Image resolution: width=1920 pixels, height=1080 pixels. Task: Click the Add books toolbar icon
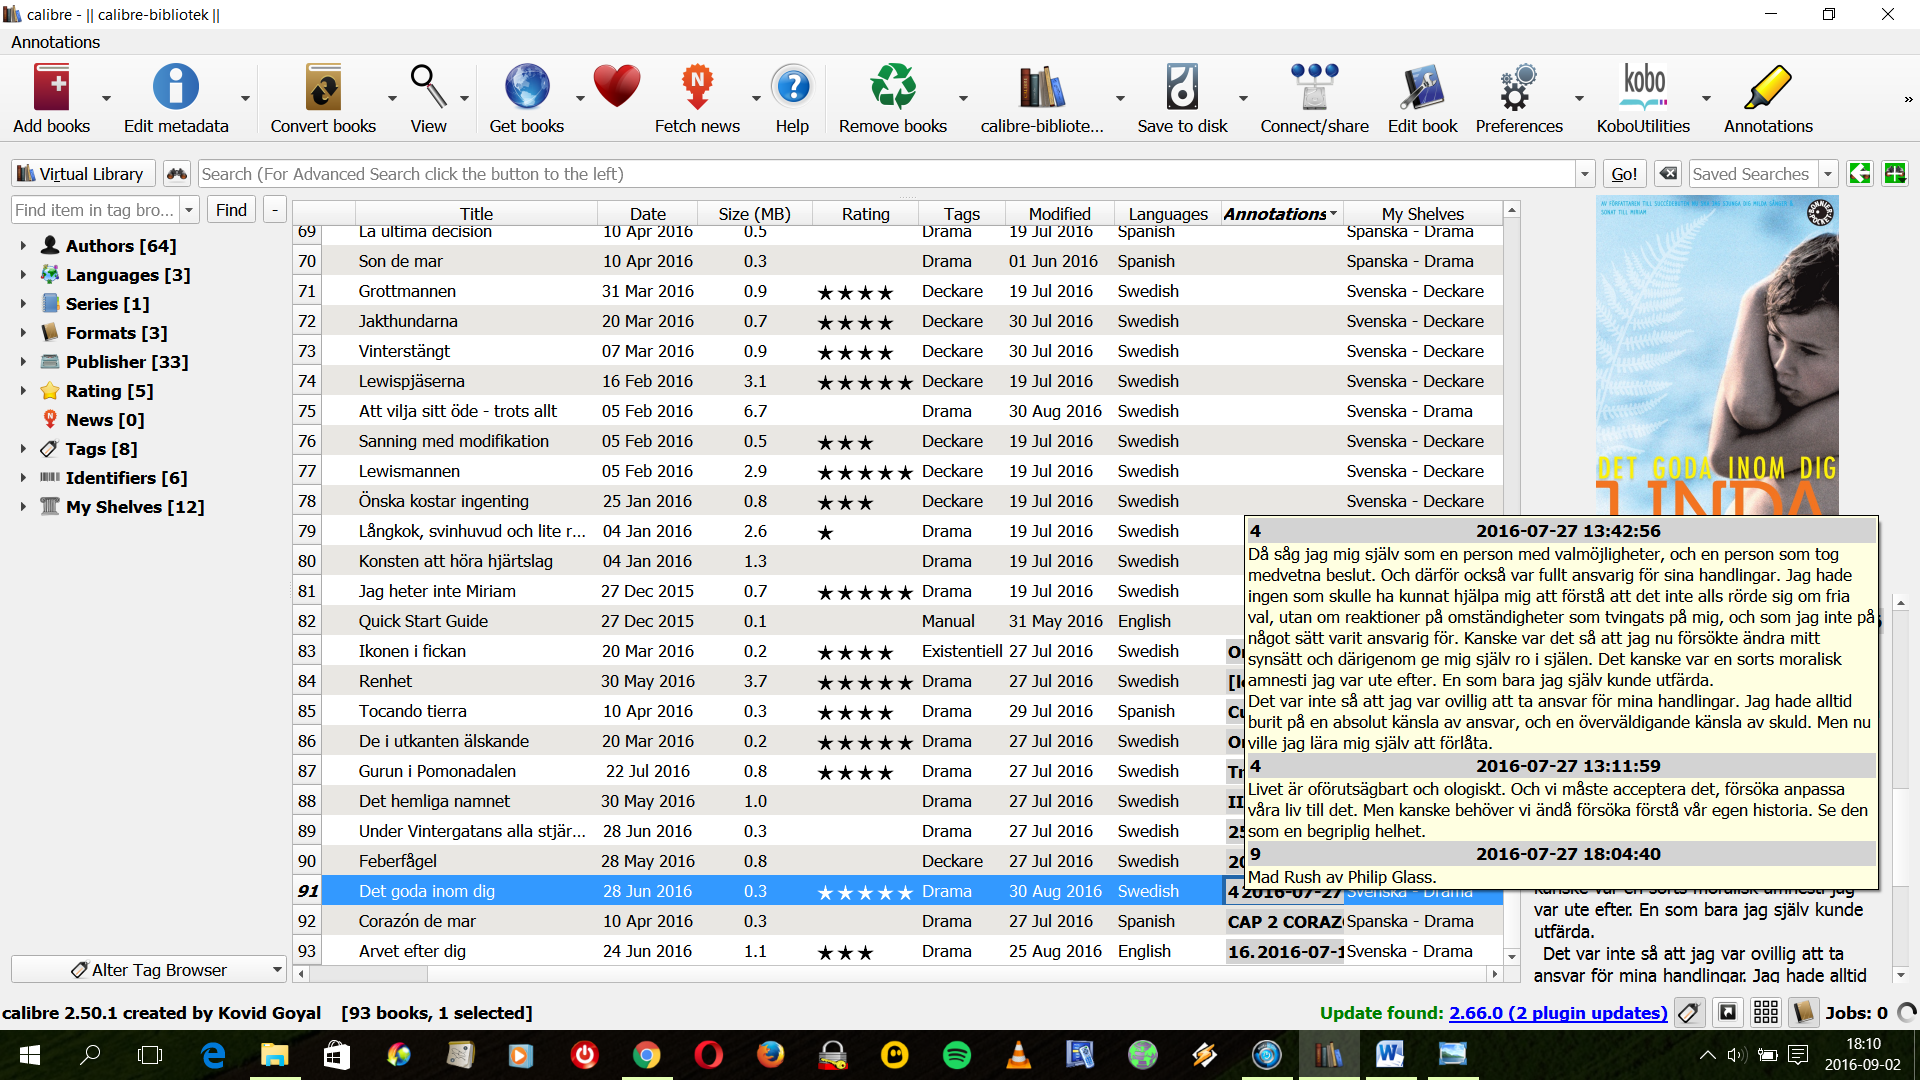(52, 88)
